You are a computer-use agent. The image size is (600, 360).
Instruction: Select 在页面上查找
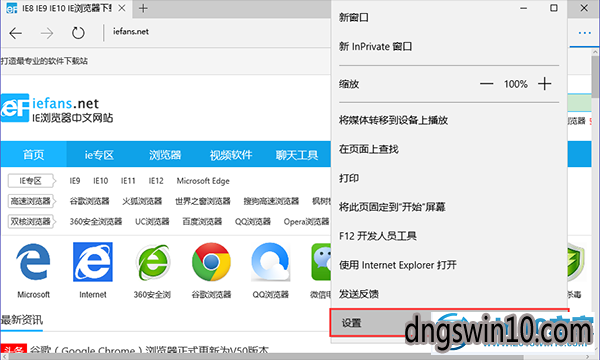tap(449, 149)
